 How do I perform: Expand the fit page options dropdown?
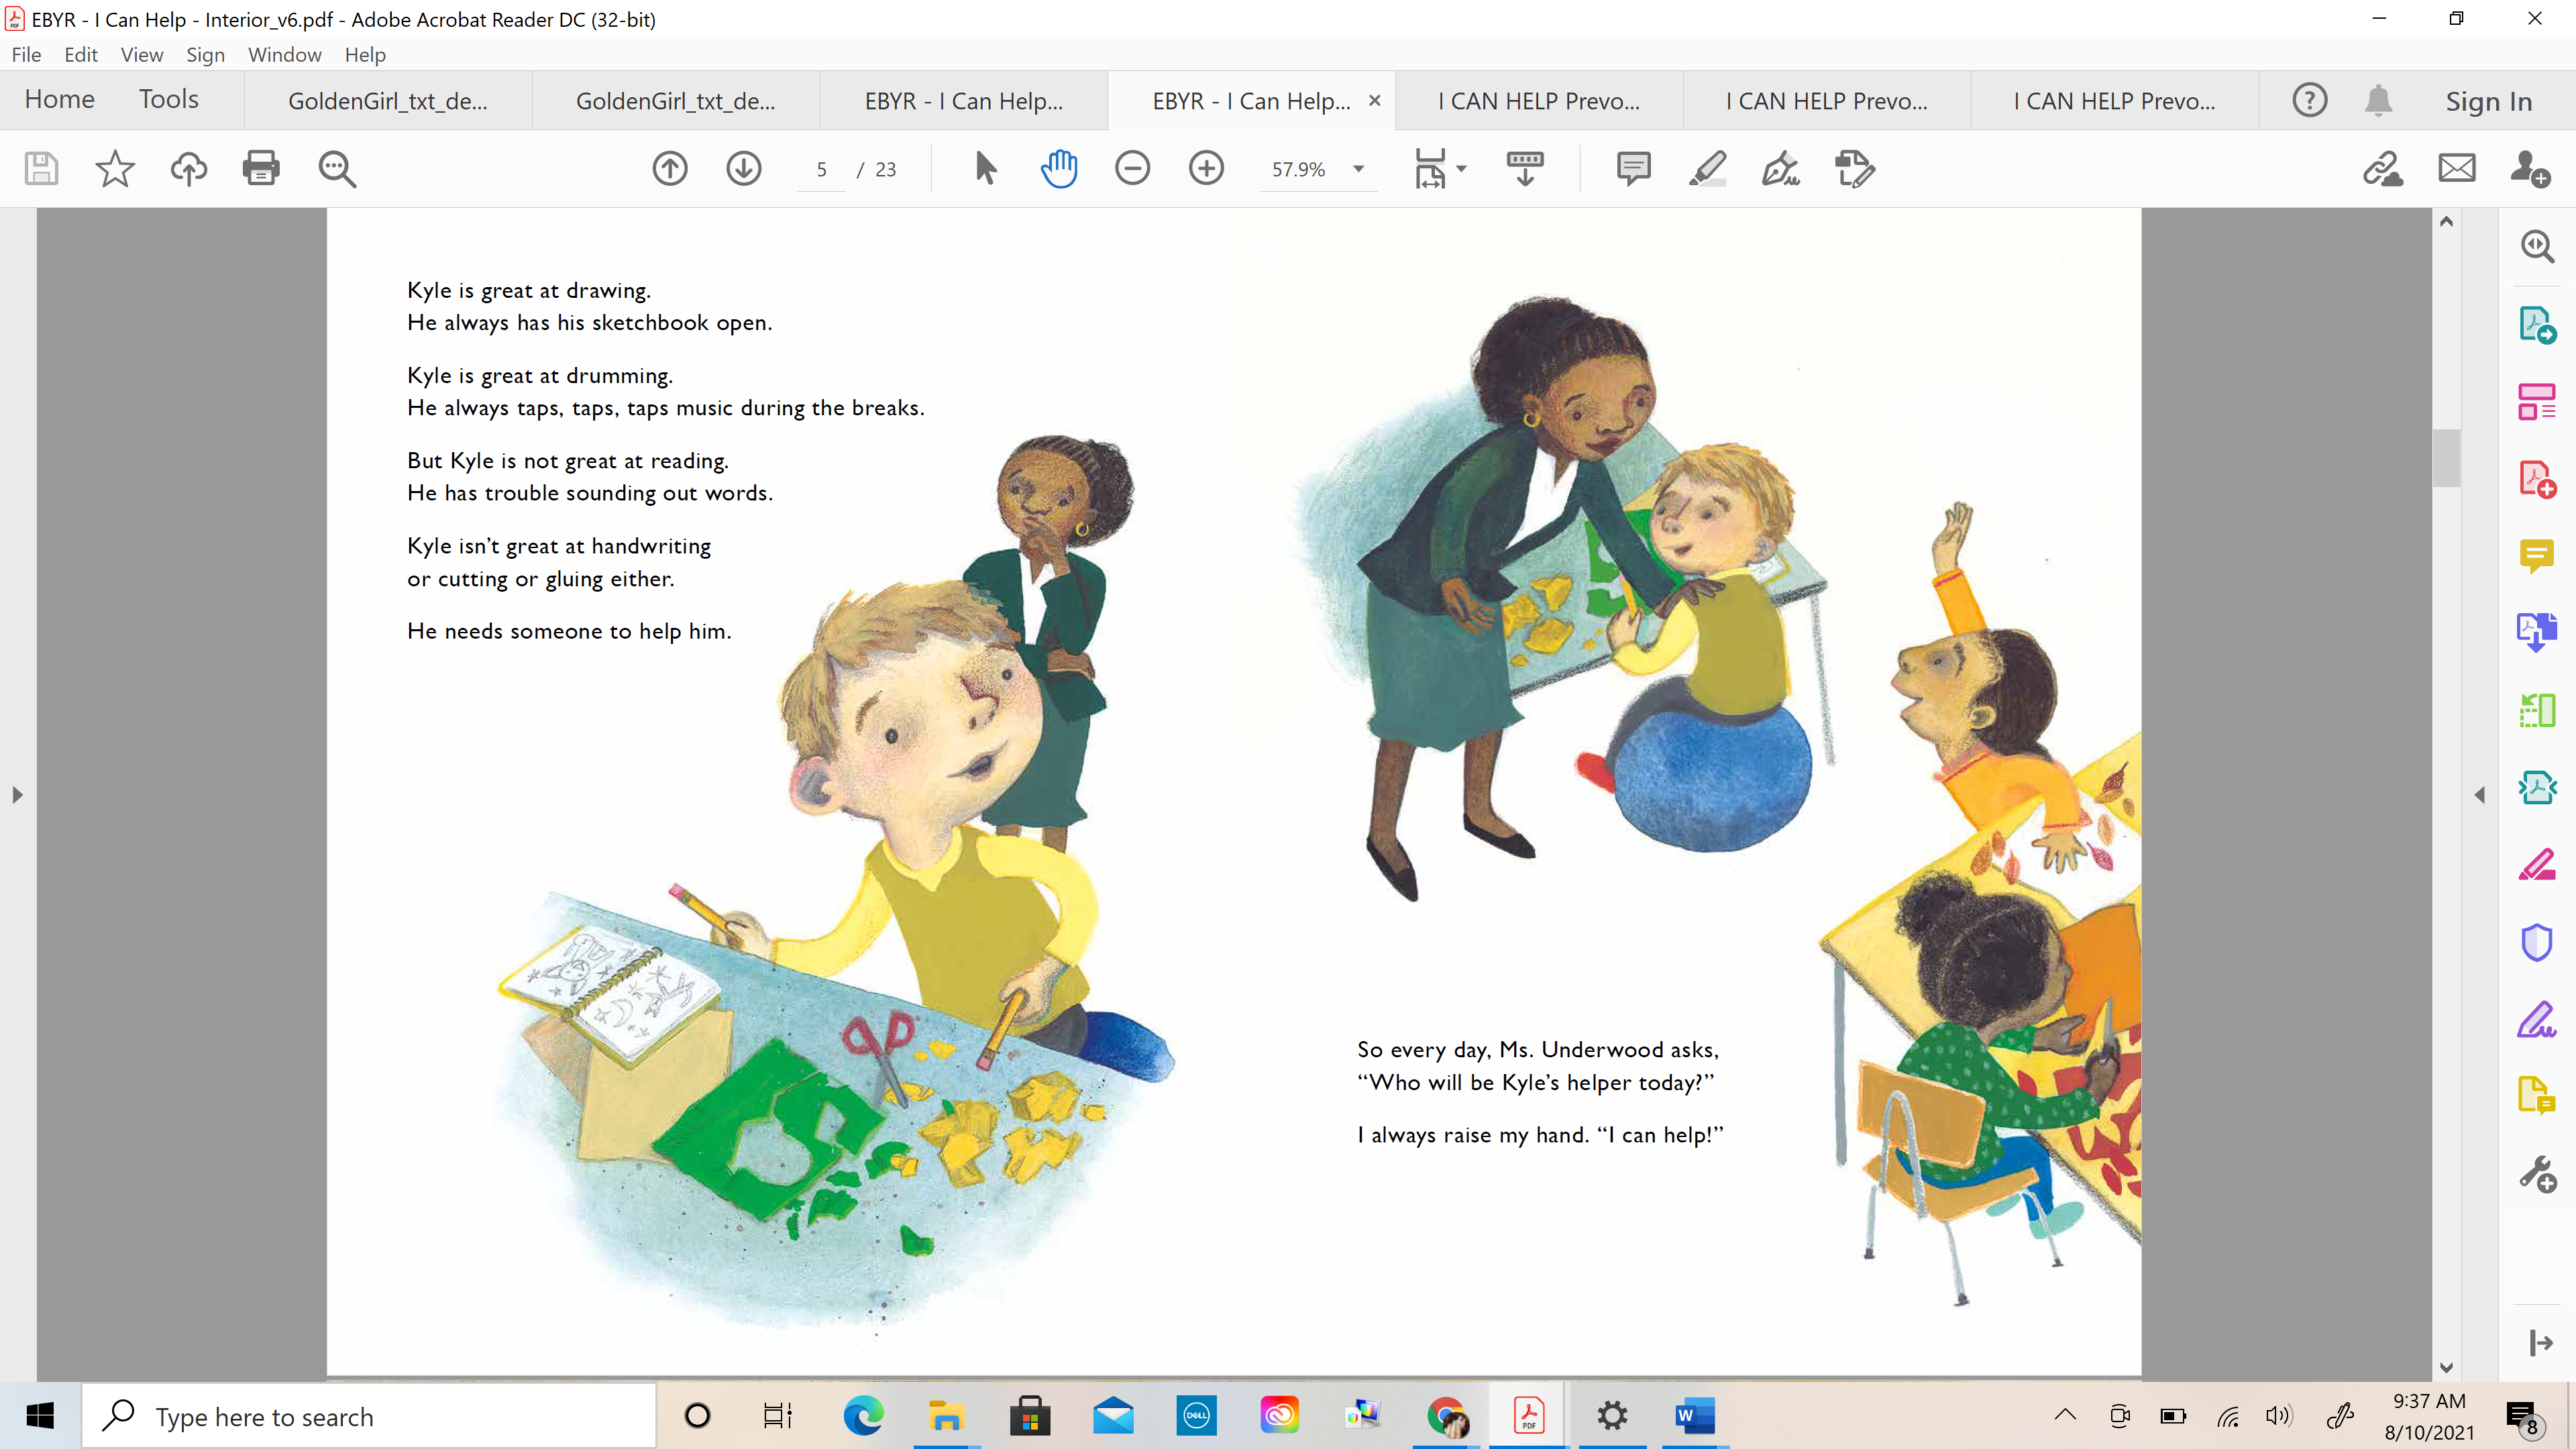(x=1462, y=169)
